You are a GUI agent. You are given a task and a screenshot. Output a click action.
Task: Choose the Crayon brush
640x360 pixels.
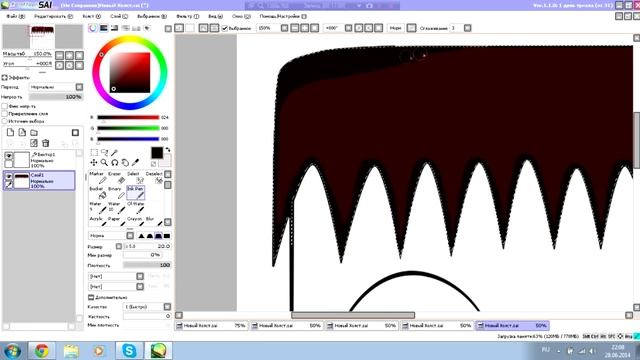(x=136, y=222)
